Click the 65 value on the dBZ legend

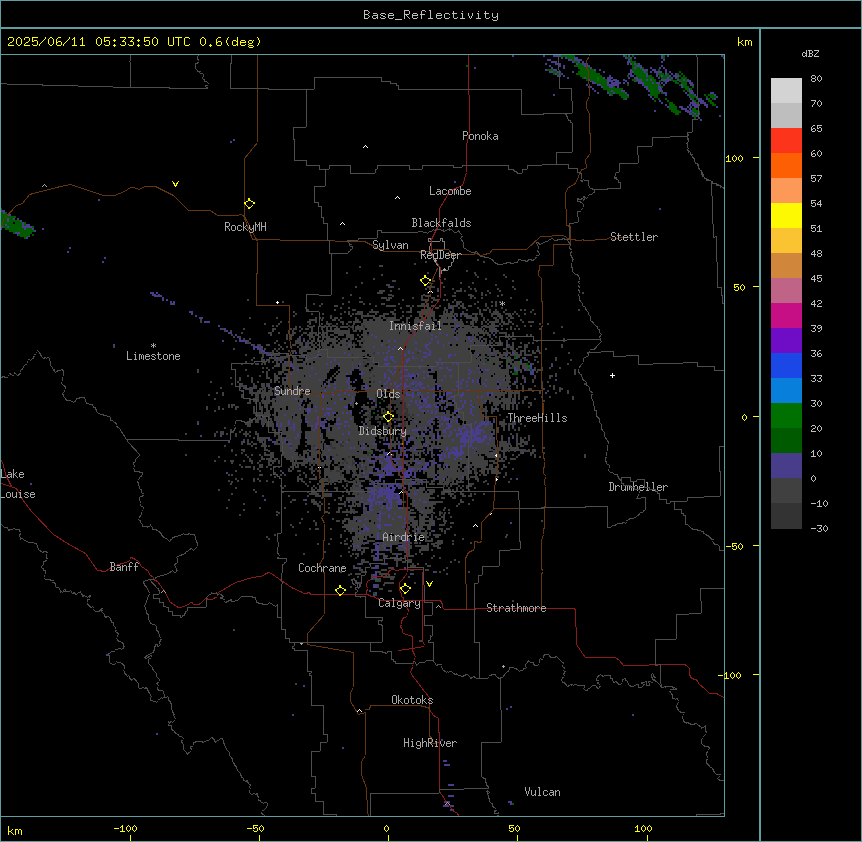coord(816,128)
